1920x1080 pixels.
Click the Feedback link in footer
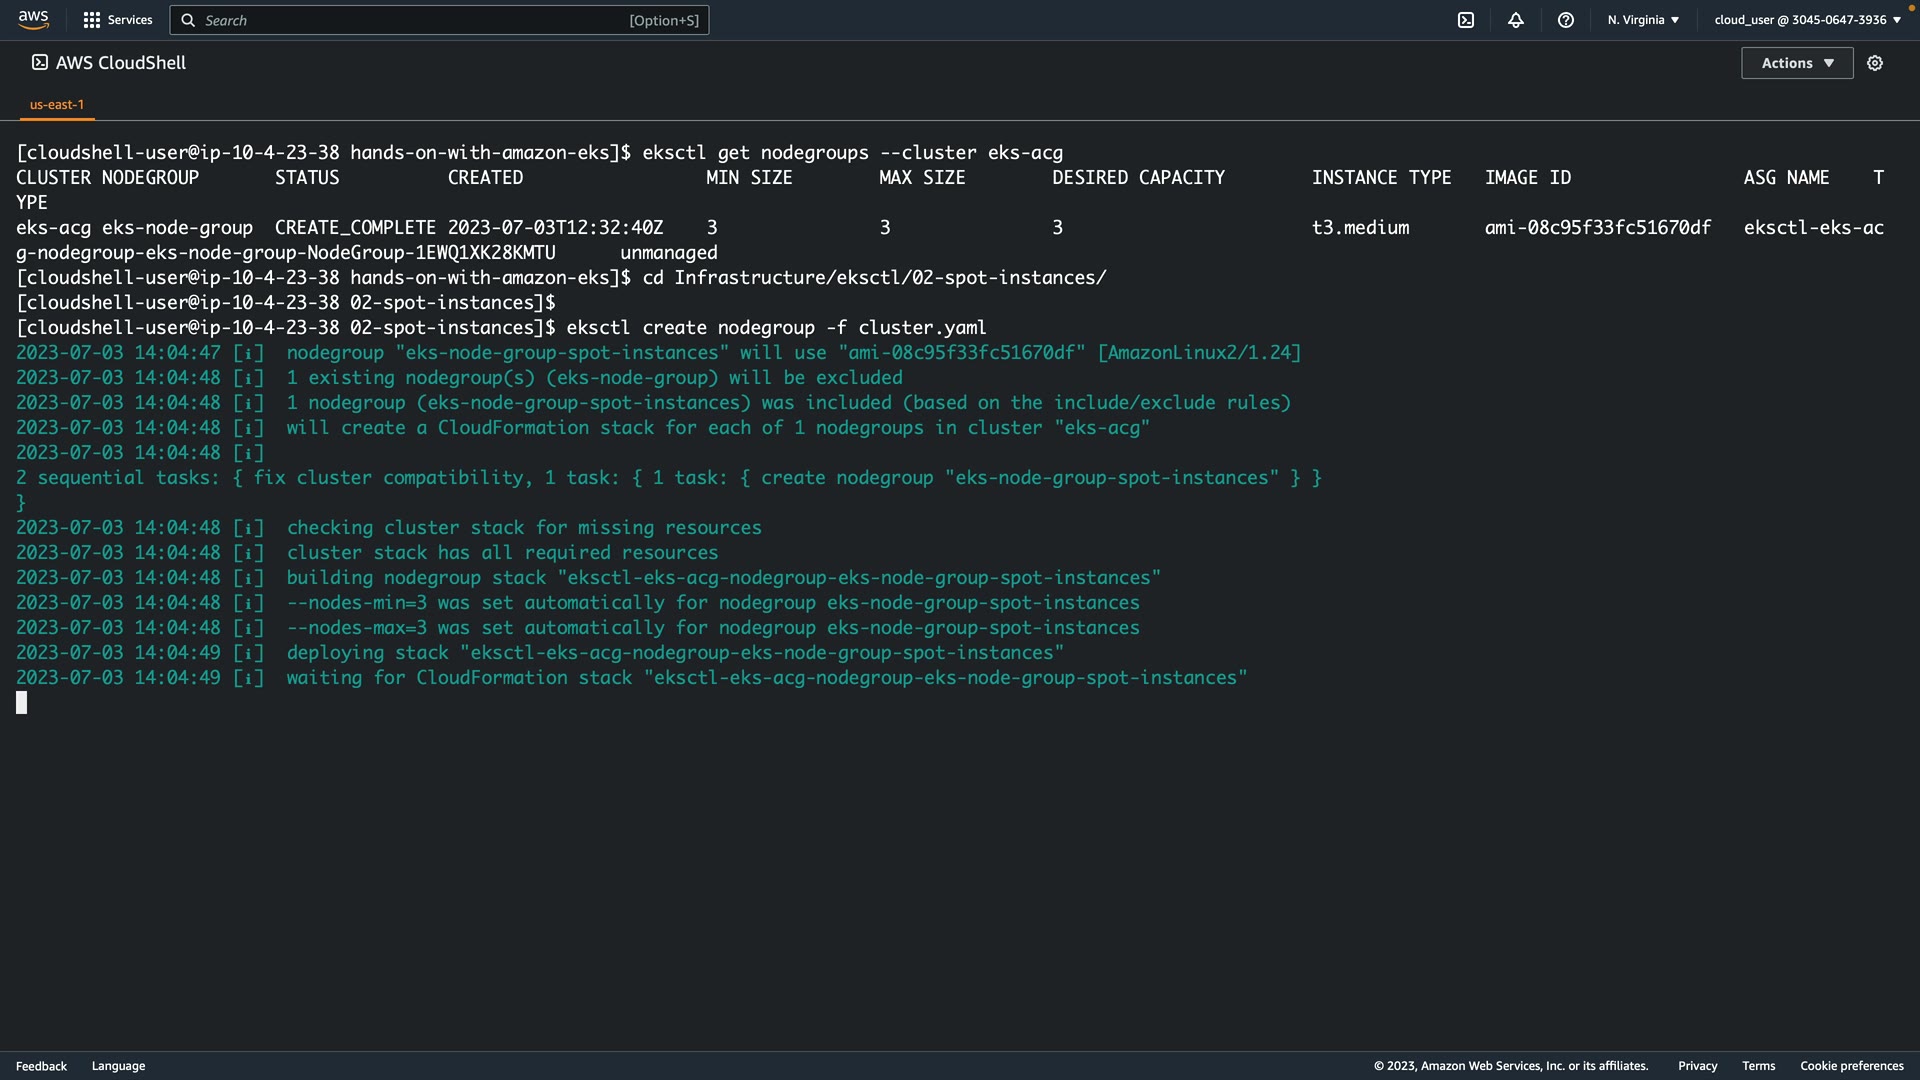pos(41,1066)
